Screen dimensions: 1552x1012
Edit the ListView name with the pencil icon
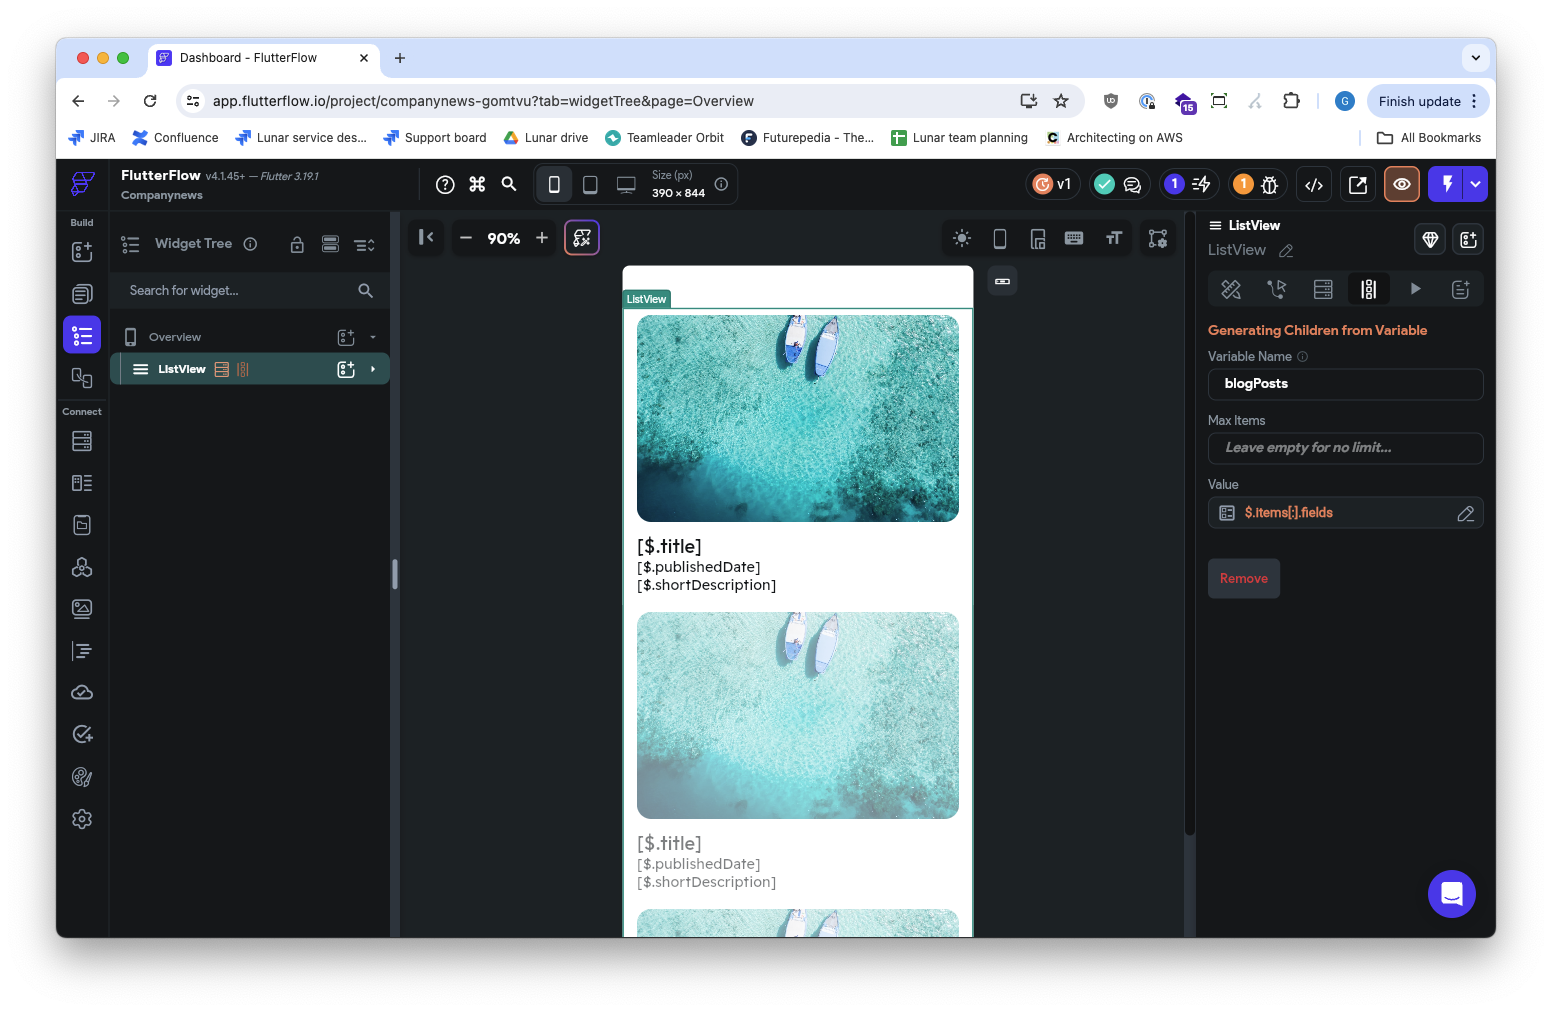coord(1286,251)
